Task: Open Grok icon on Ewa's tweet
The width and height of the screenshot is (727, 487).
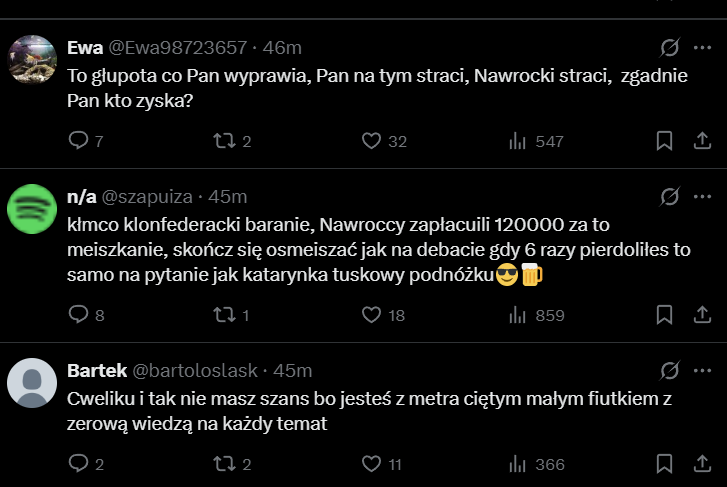Action: pos(671,47)
